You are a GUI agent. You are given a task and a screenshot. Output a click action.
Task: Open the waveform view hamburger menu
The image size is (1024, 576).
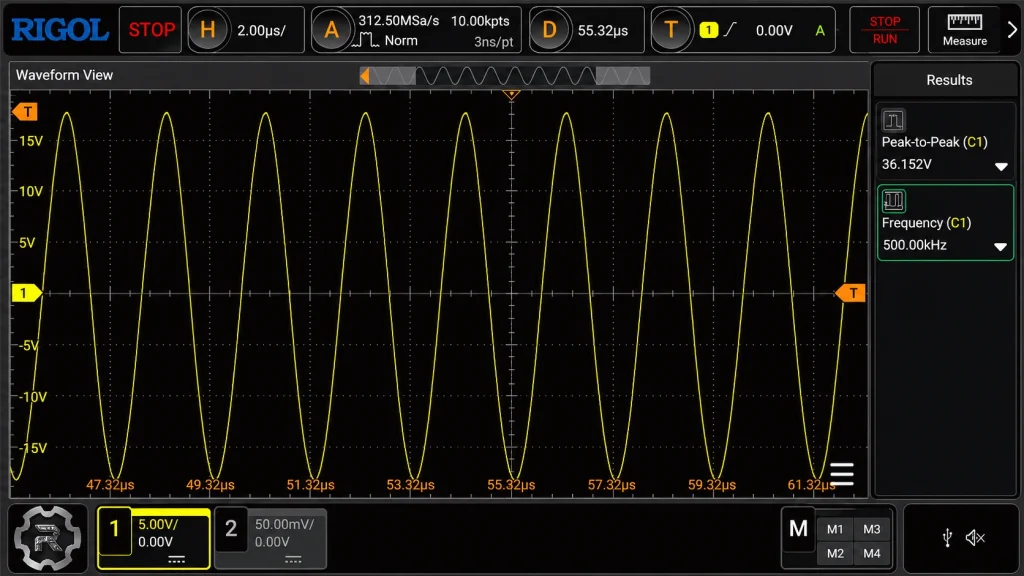click(x=842, y=474)
